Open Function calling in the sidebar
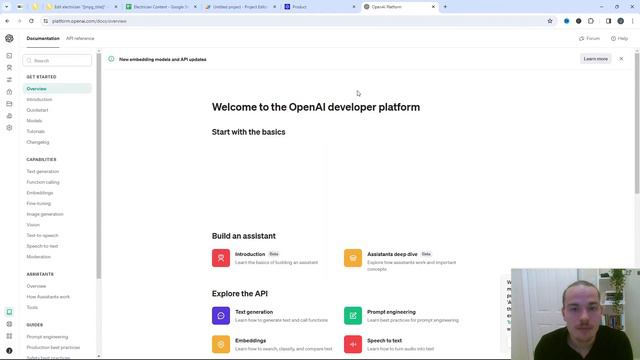This screenshot has height=360, width=640. pos(43,182)
